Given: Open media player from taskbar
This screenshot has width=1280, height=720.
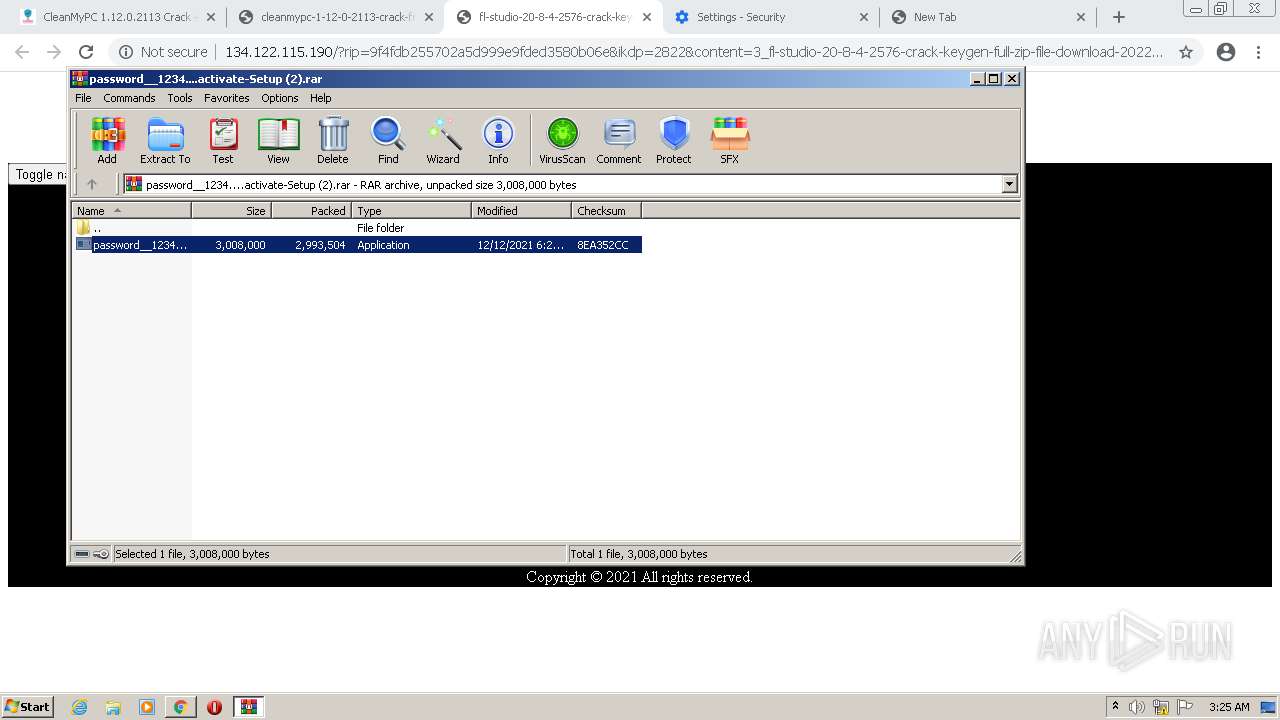Looking at the screenshot, I should click(x=147, y=707).
